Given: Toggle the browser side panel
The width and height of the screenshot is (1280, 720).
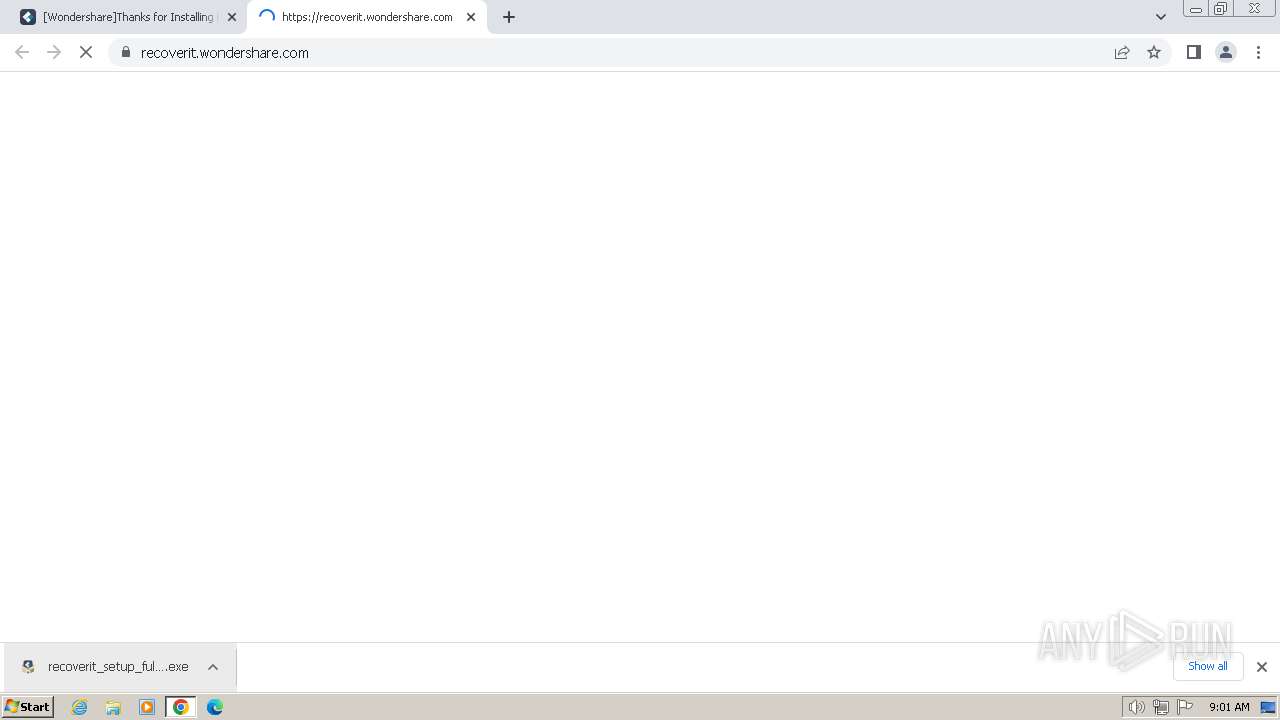Looking at the screenshot, I should tap(1194, 52).
